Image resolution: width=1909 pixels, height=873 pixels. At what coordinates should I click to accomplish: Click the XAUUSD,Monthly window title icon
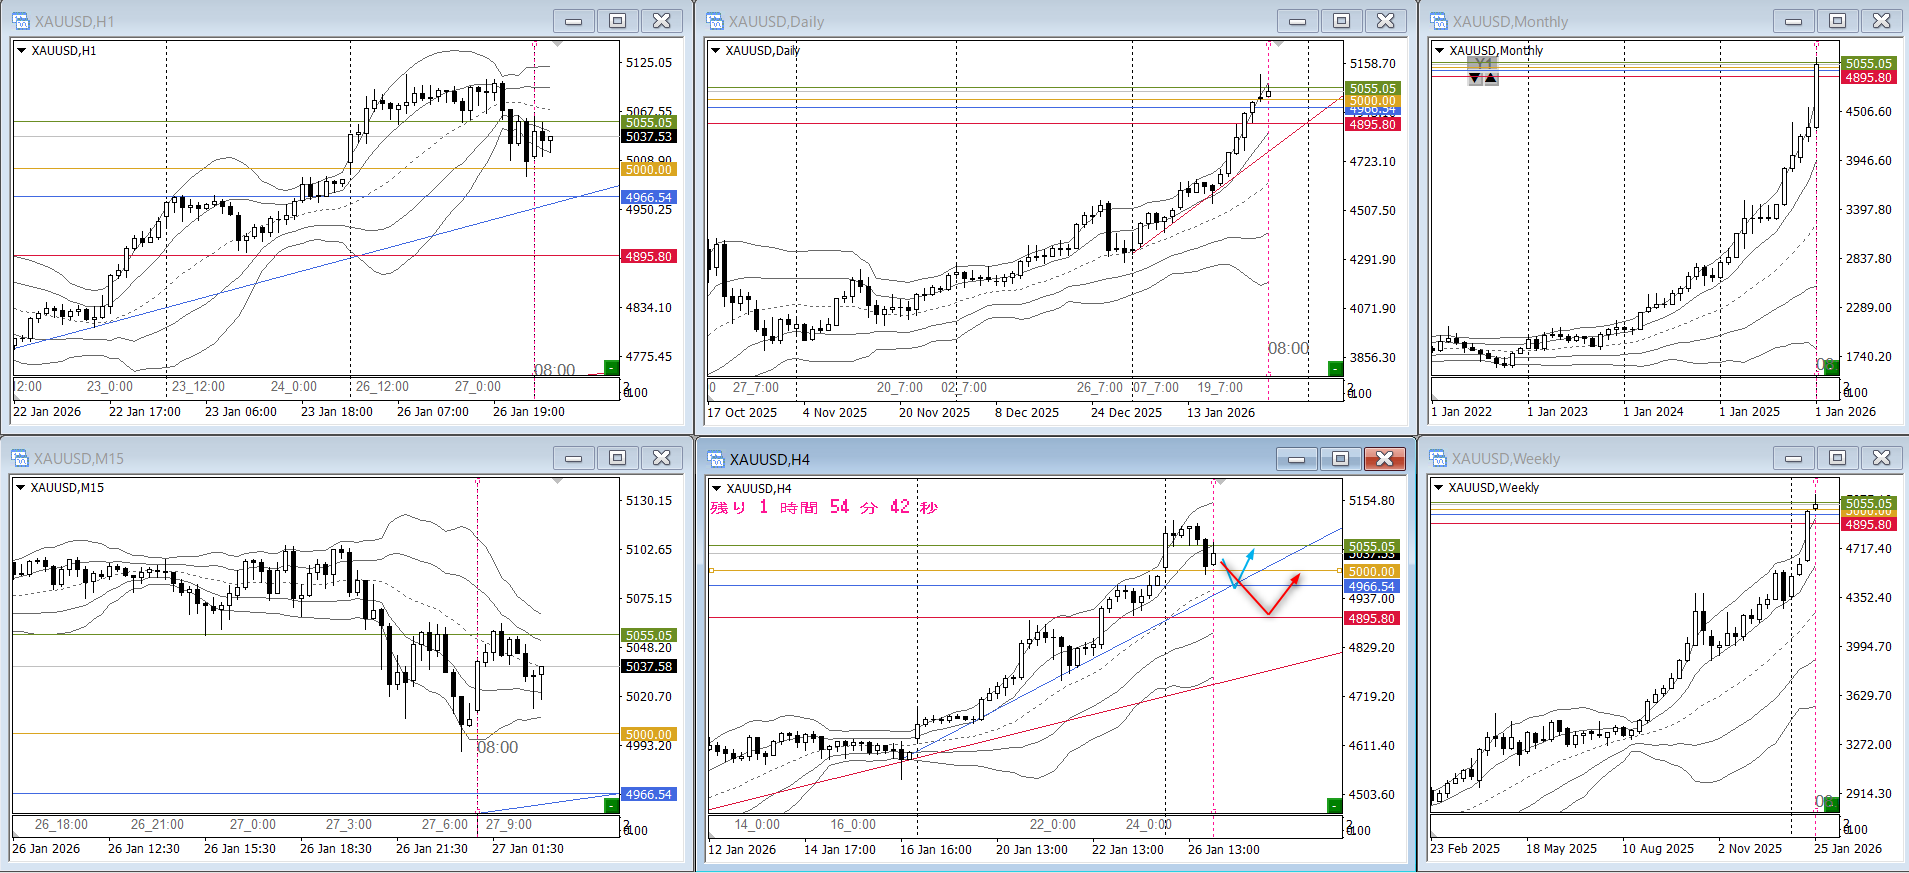pyautogui.click(x=1439, y=21)
